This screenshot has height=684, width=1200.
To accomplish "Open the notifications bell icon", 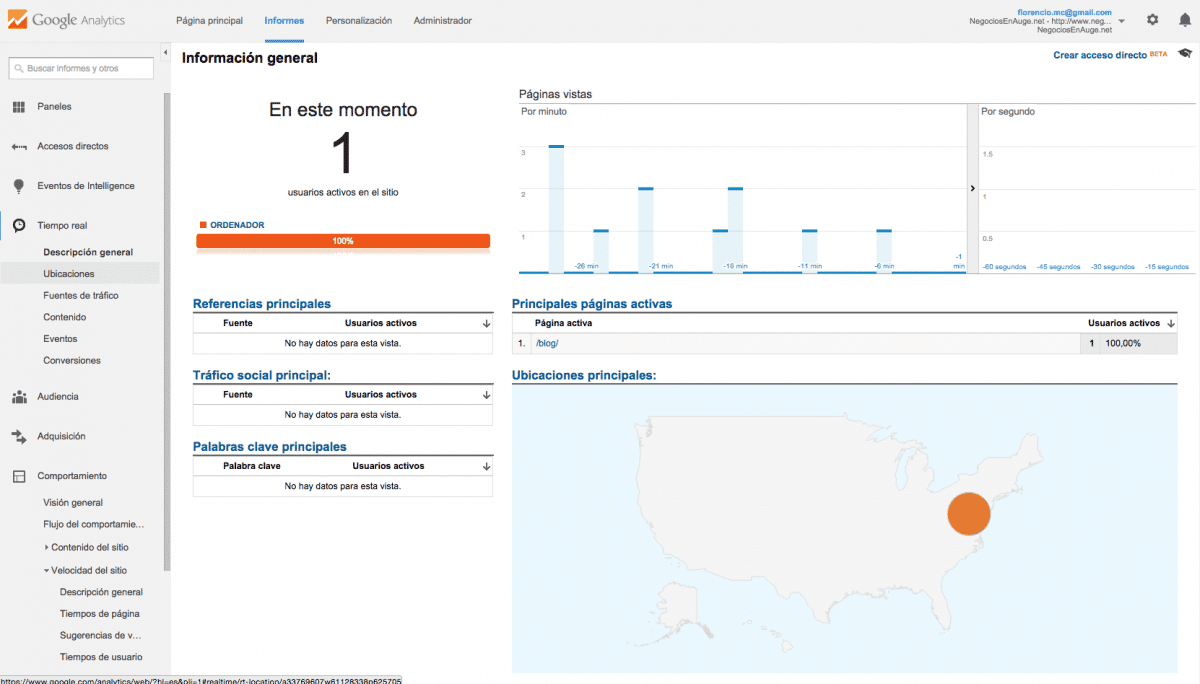I will point(1185,20).
